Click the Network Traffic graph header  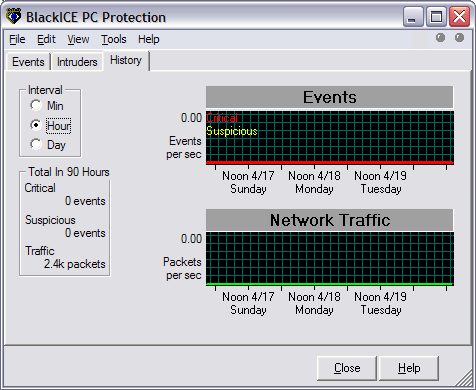tap(329, 220)
